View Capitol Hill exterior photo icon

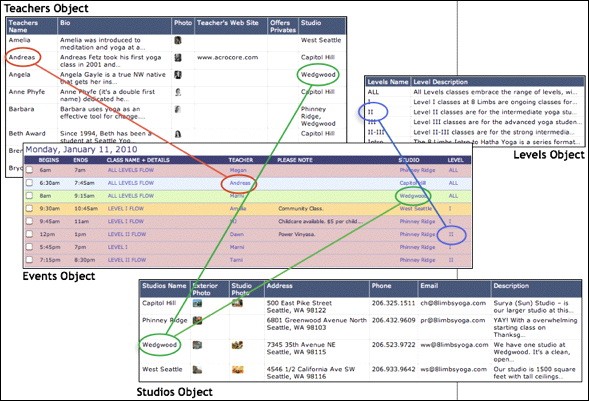[x=197, y=303]
